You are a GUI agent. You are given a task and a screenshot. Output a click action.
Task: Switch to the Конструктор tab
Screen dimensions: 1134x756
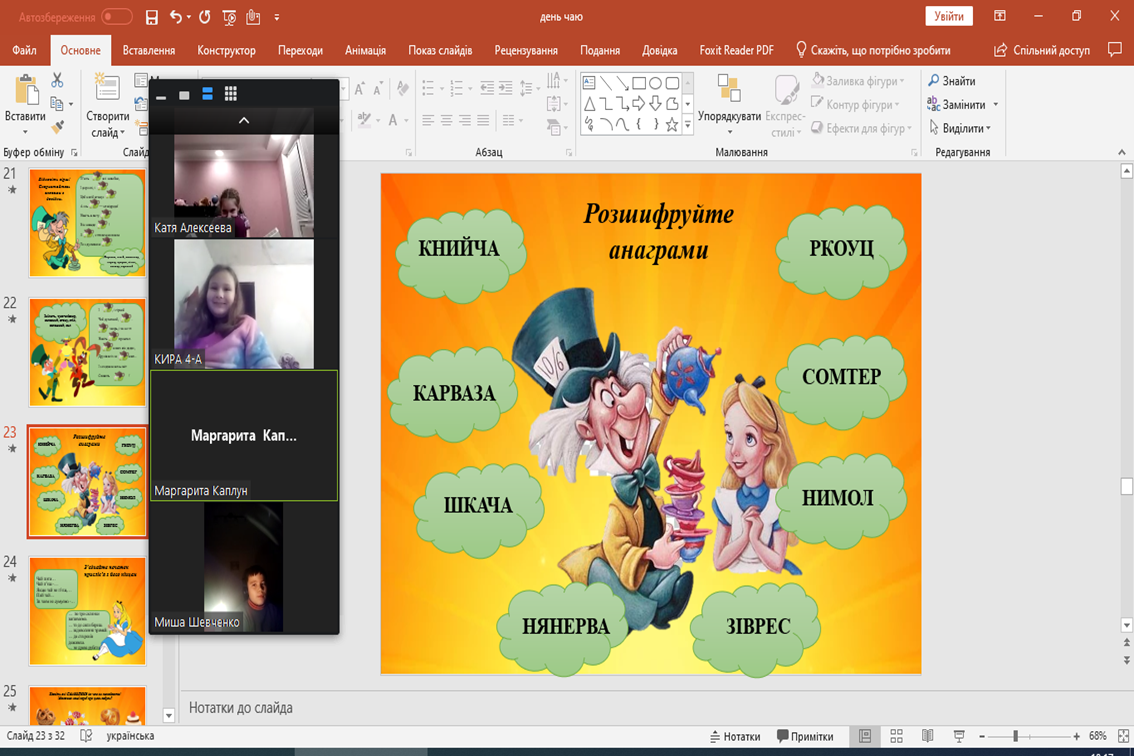226,50
